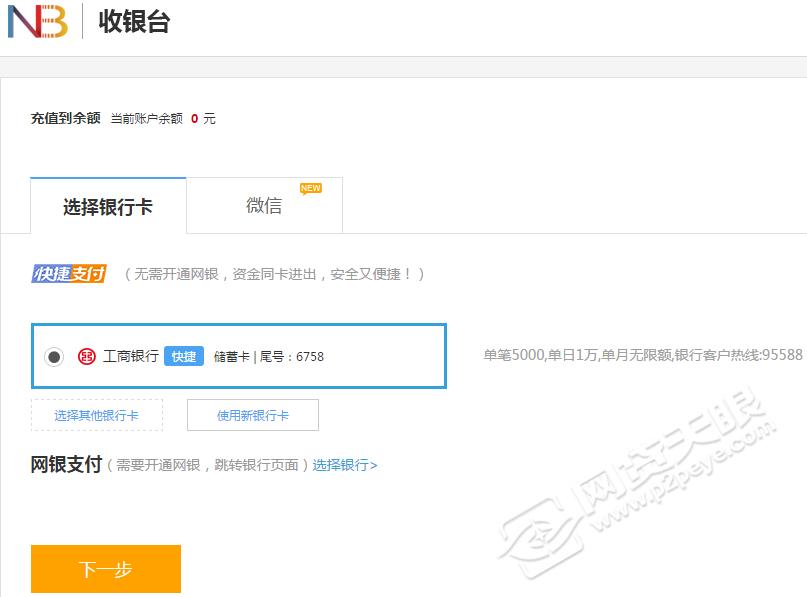The width and height of the screenshot is (807, 597).
Task: Click the 使用新银行卡 button
Action: pyautogui.click(x=252, y=416)
